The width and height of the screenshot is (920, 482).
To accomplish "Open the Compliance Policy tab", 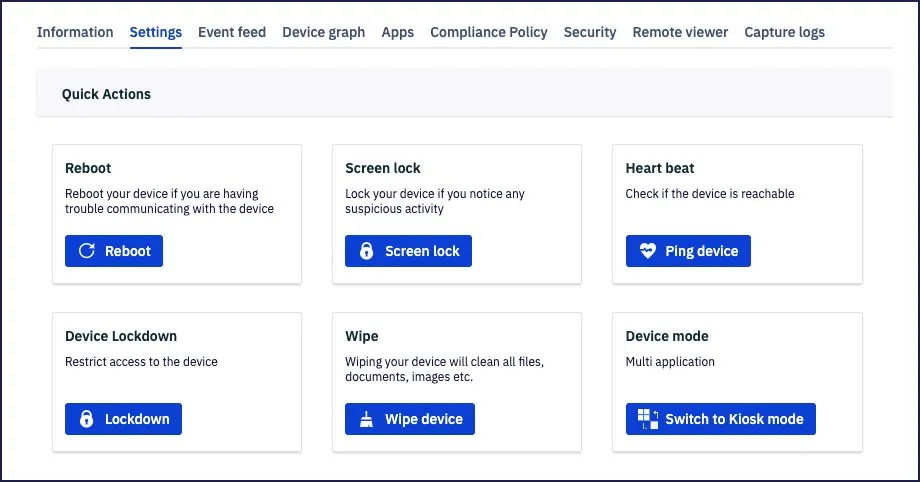I will (489, 32).
